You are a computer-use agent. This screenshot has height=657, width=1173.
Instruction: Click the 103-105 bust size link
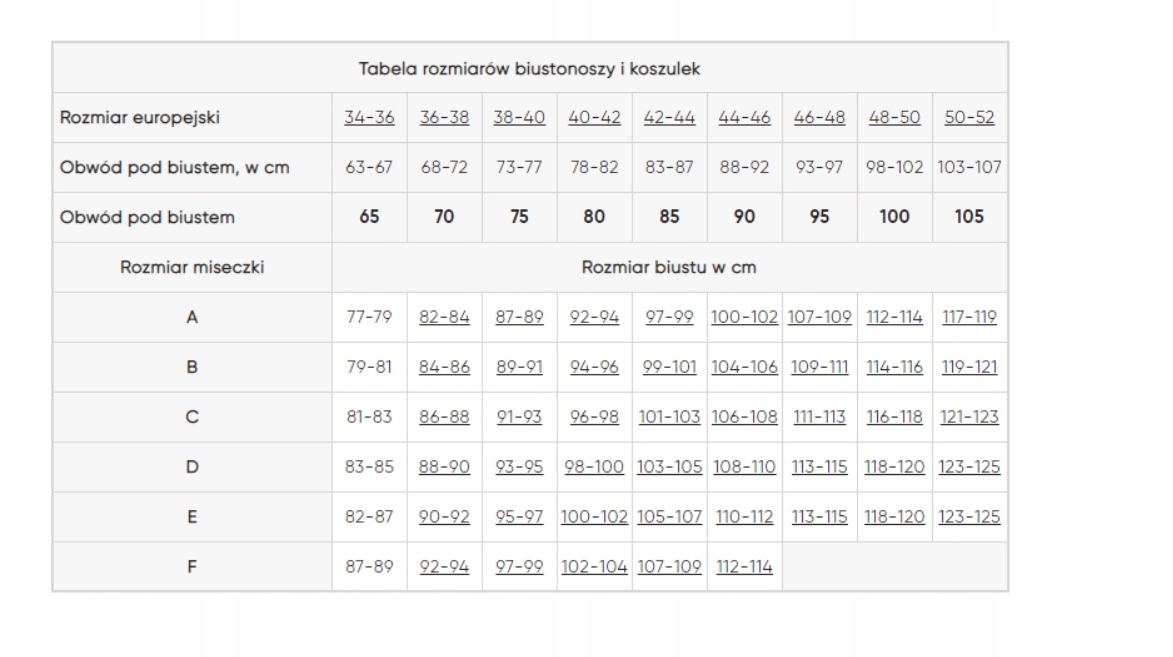pyautogui.click(x=669, y=467)
